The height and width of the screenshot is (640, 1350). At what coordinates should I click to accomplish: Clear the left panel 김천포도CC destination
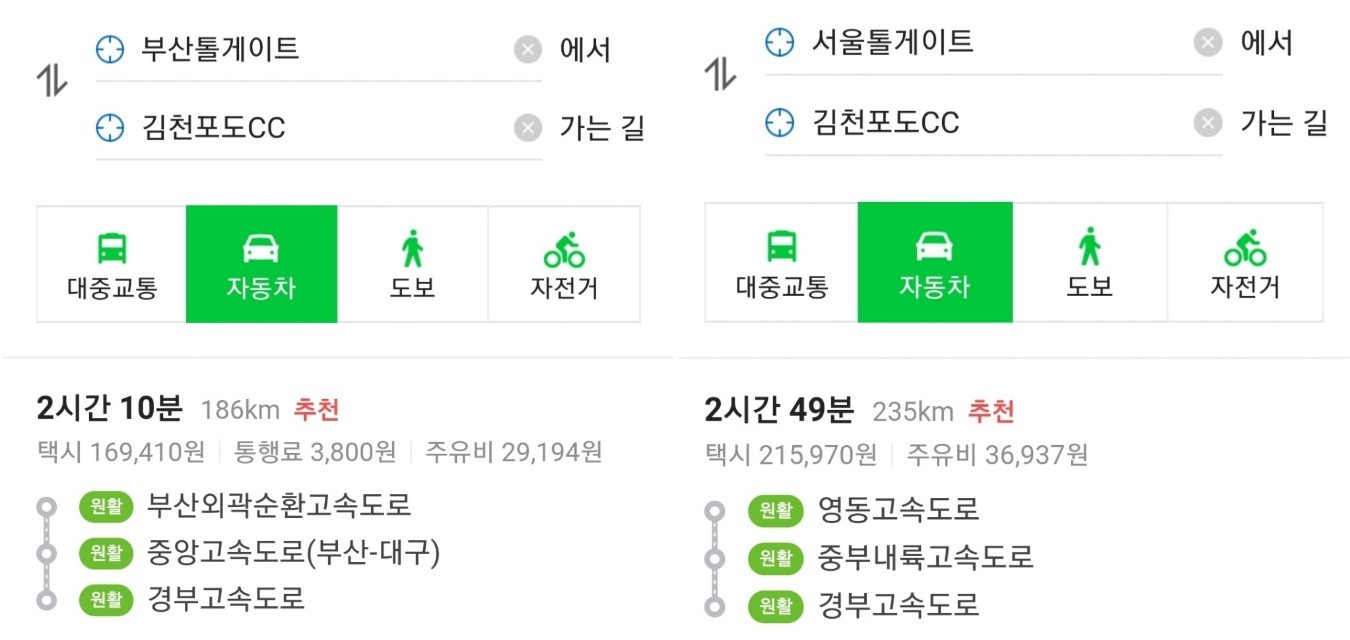click(x=528, y=128)
